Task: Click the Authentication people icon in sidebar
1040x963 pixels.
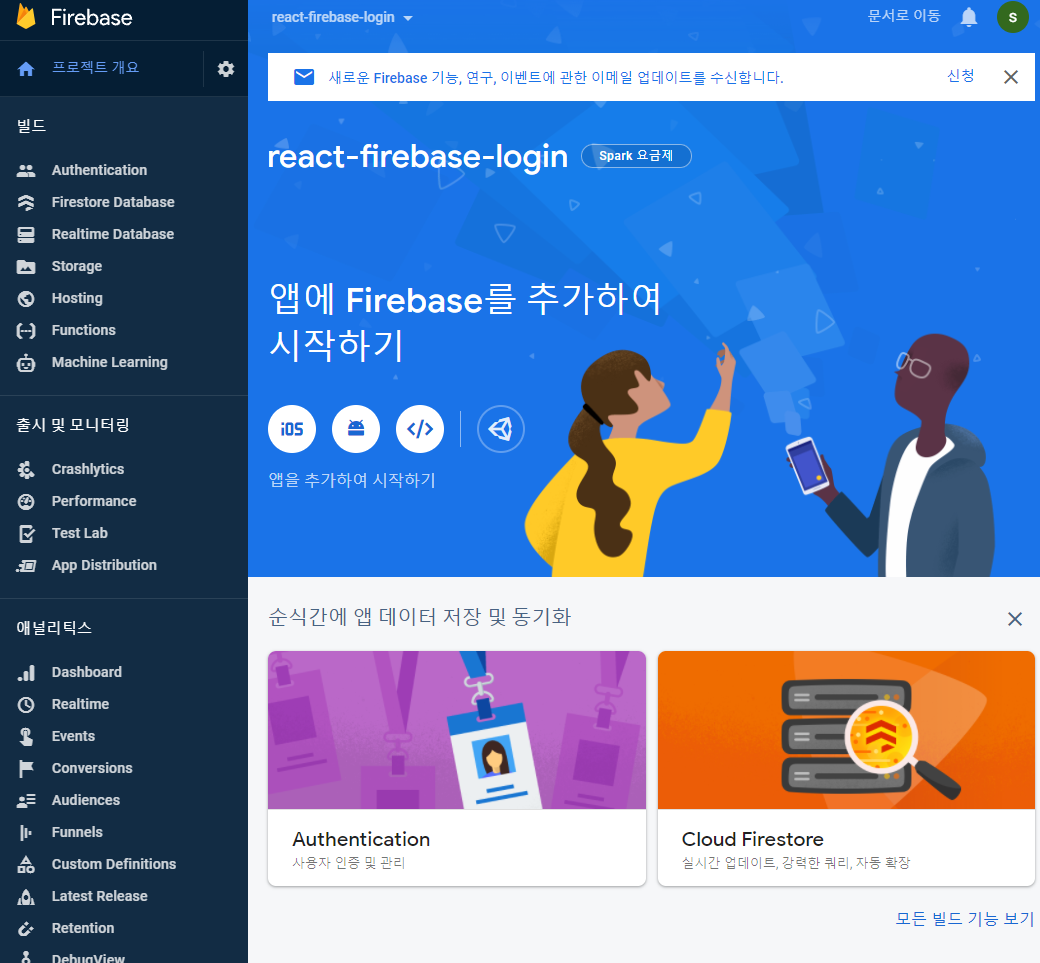Action: [x=26, y=170]
